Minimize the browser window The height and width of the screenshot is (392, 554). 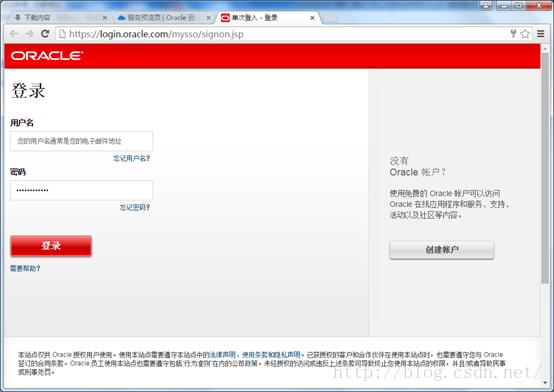click(x=504, y=5)
